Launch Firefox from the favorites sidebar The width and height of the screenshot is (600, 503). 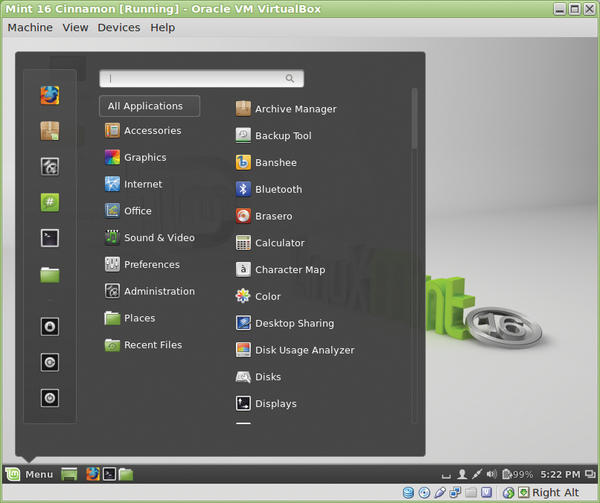coord(50,95)
